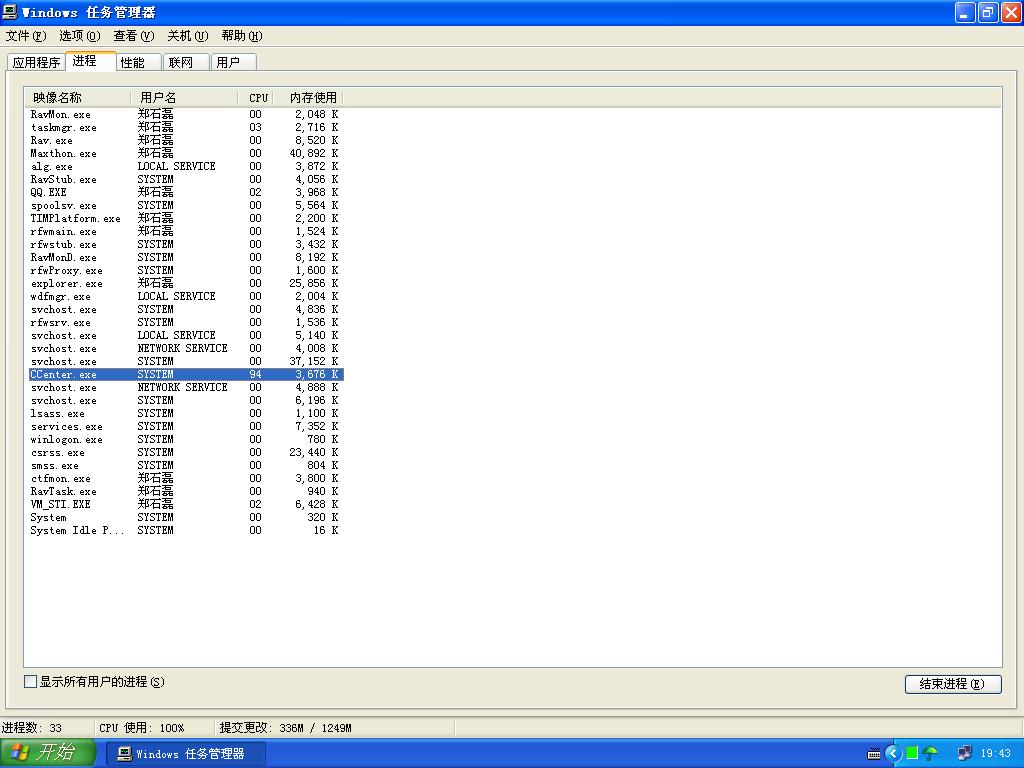Select the rfwProxy.exe process row
Viewport: 1024px width, 768px height.
pyautogui.click(x=185, y=270)
